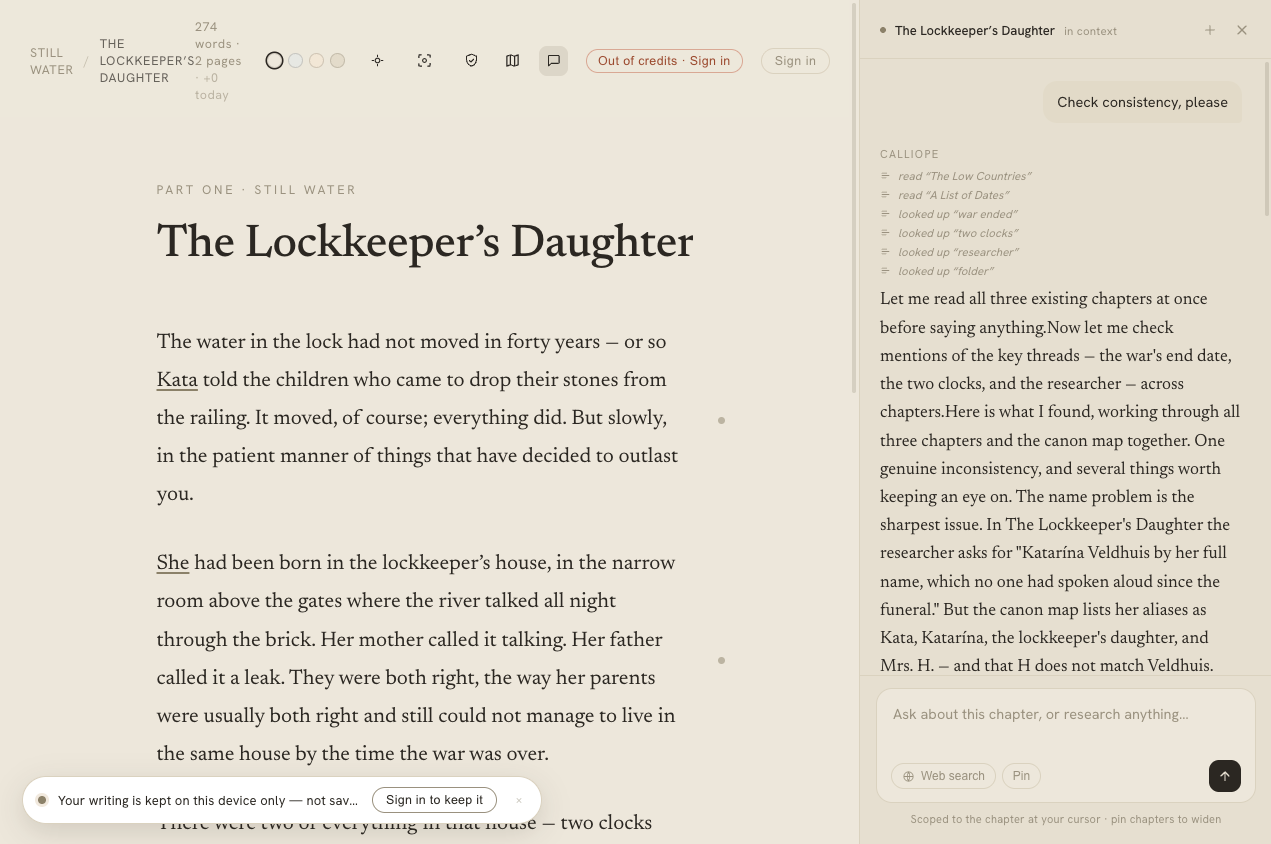Close the Calliope chat panel

click(1242, 30)
